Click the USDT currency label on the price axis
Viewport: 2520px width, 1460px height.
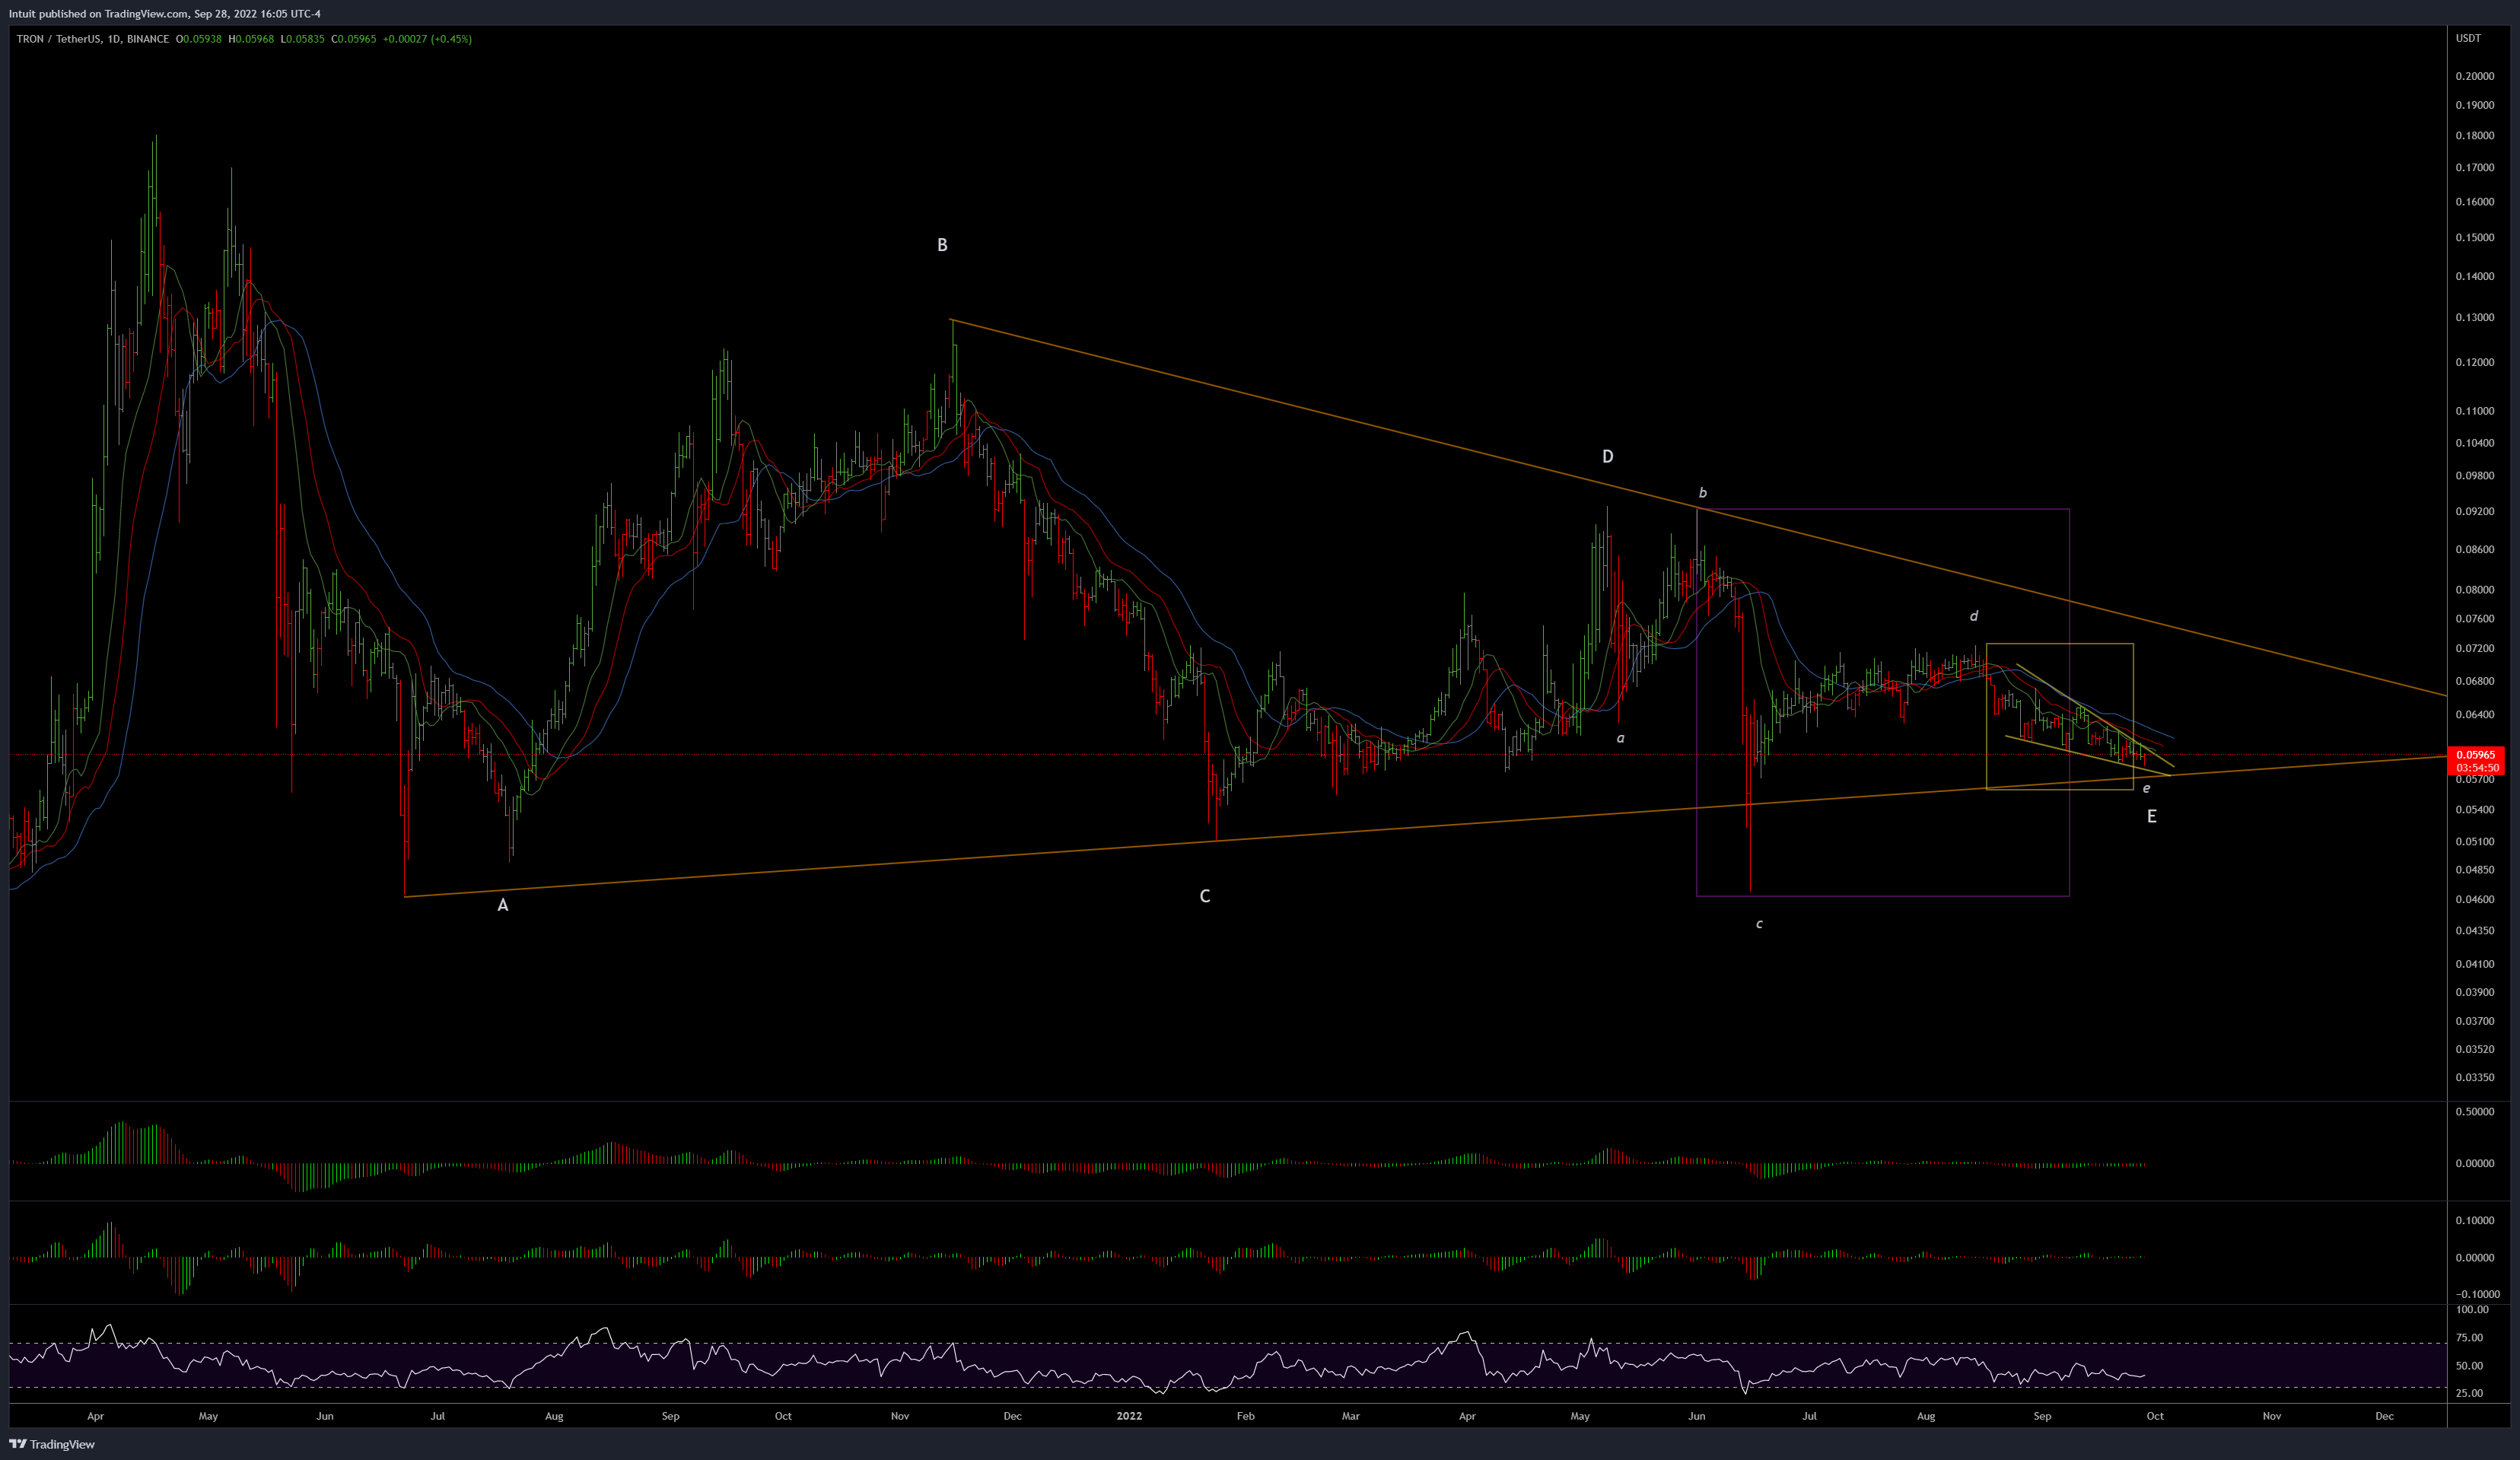click(x=2468, y=39)
